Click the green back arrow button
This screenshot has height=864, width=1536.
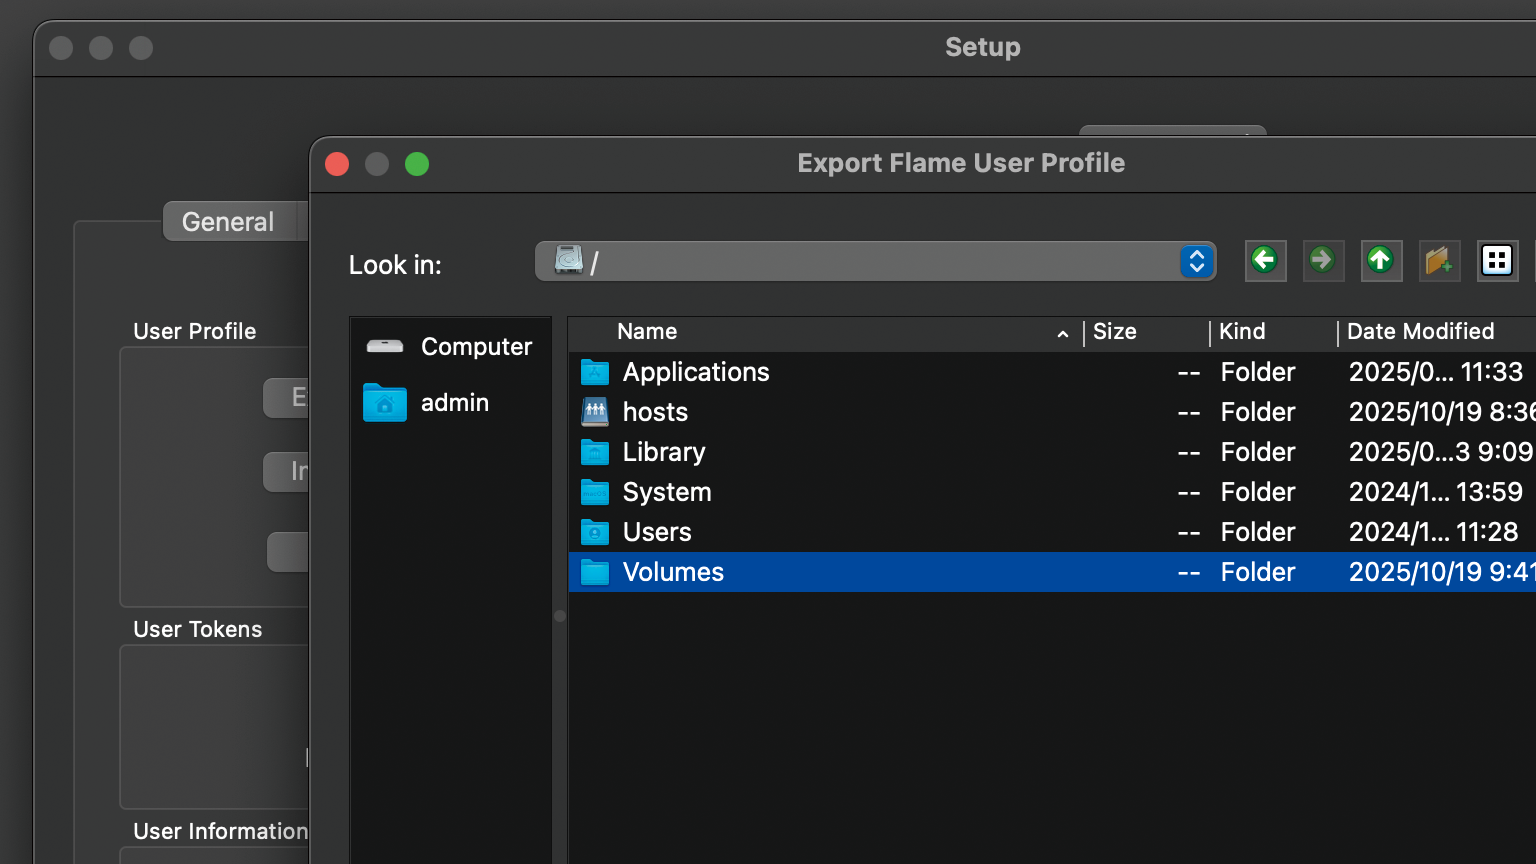[x=1265, y=261]
